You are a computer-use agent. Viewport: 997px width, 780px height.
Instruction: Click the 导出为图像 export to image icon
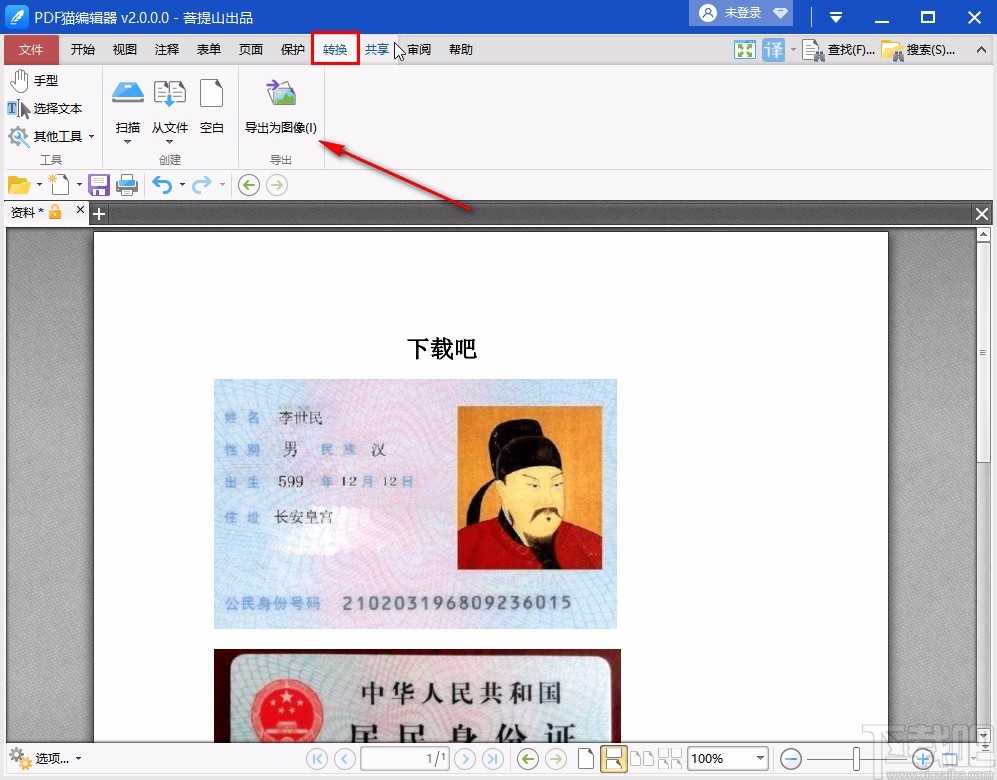click(x=280, y=92)
